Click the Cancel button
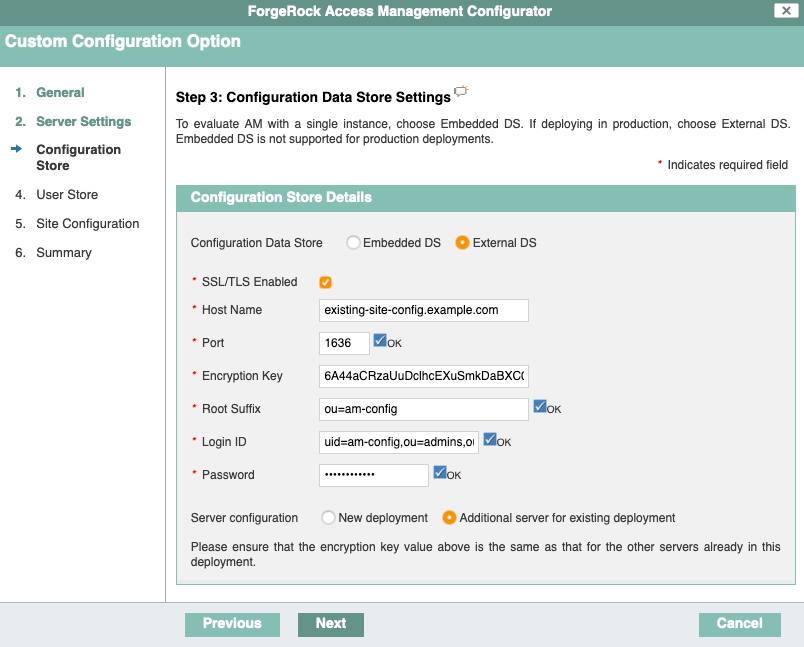The width and height of the screenshot is (804, 647). [x=739, y=624]
